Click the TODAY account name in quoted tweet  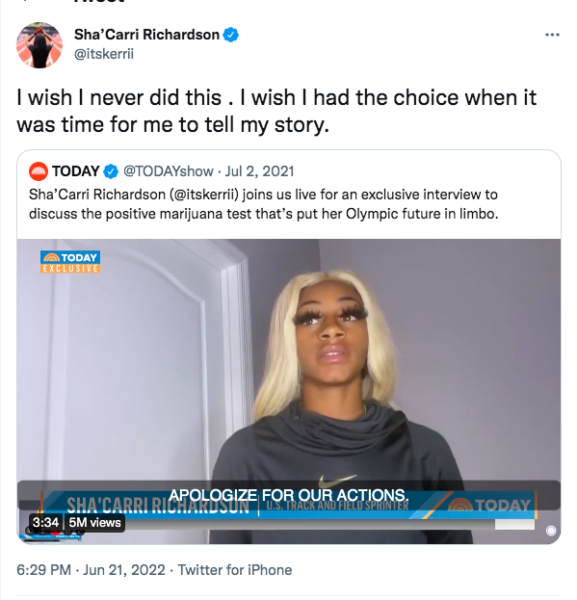click(x=76, y=171)
